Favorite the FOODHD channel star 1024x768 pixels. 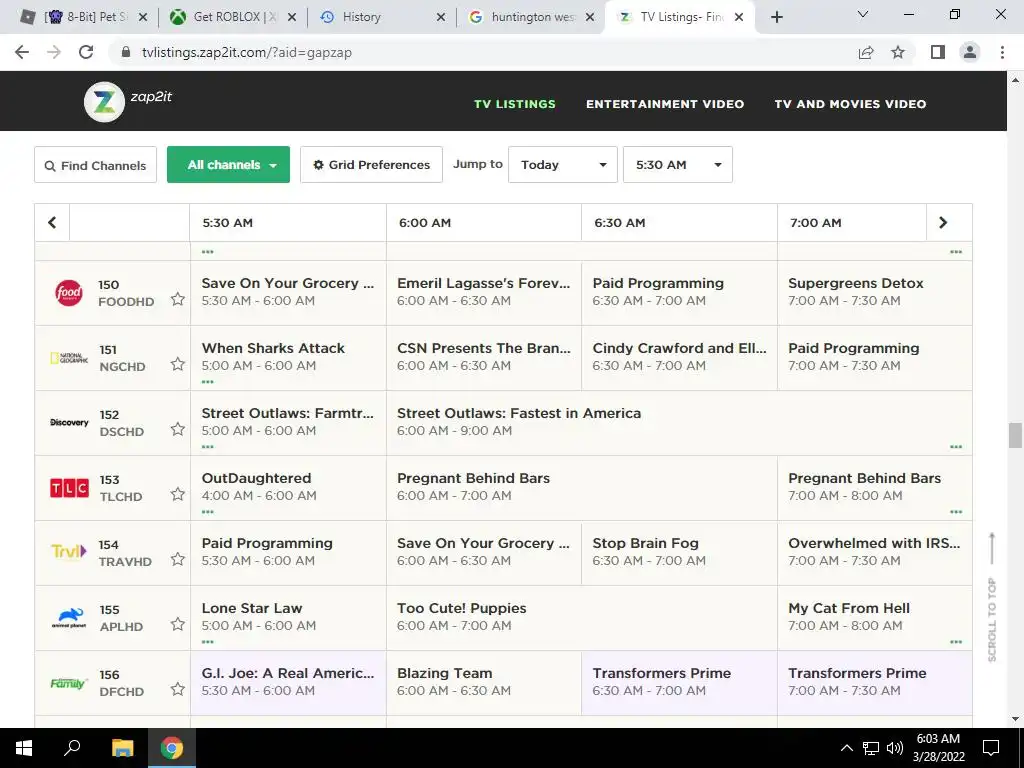pyautogui.click(x=178, y=299)
